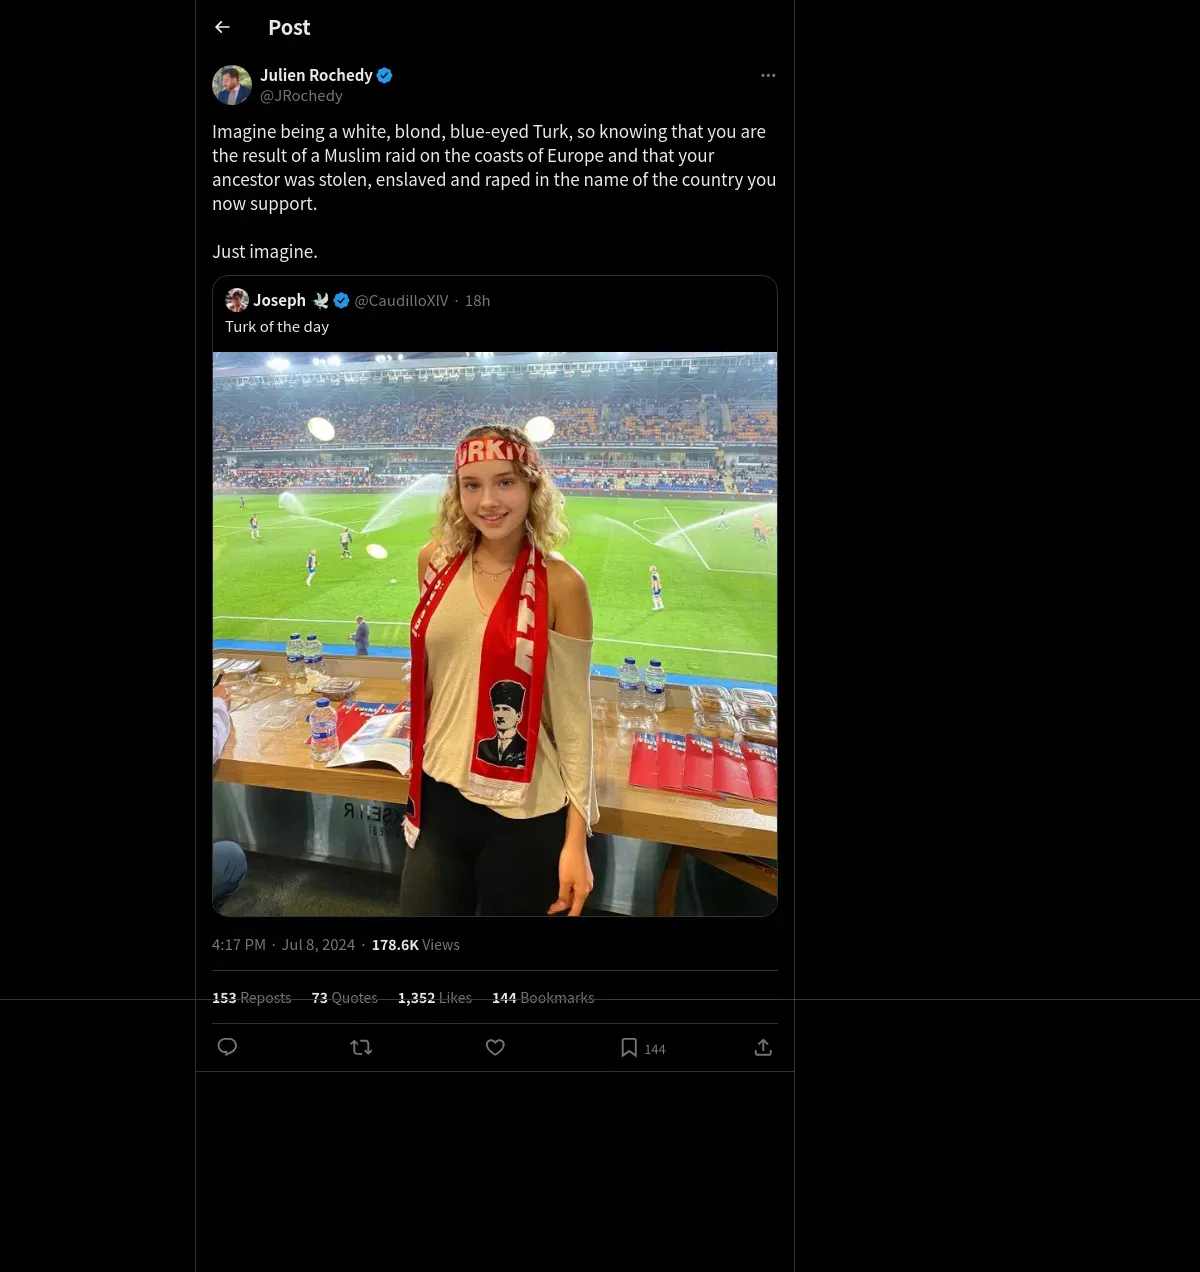This screenshot has width=1200, height=1272.
Task: View the 153 Reposts list
Action: coord(251,998)
